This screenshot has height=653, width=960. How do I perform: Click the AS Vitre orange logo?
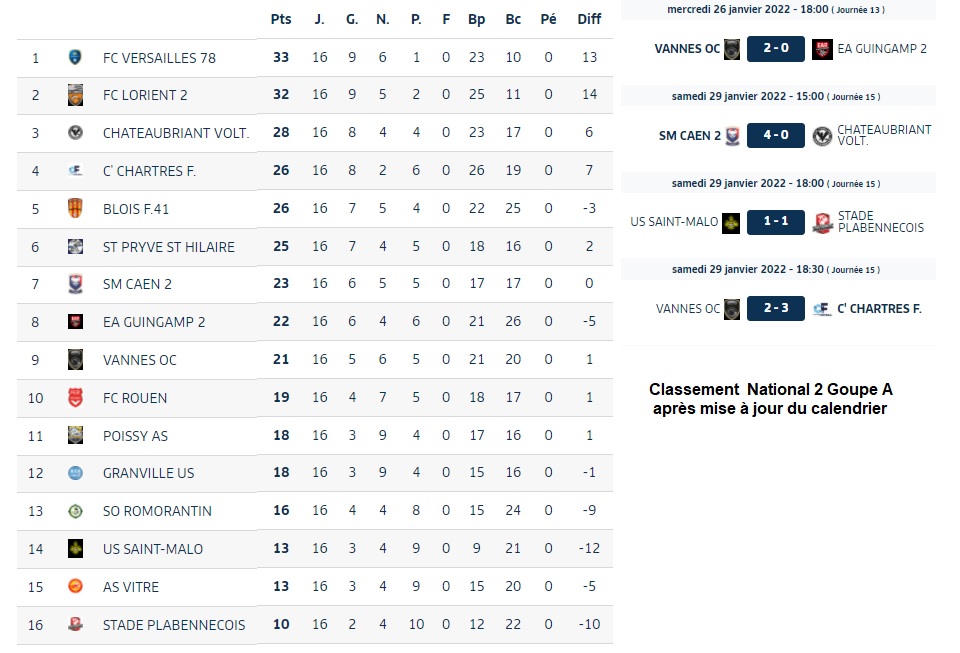tap(75, 586)
